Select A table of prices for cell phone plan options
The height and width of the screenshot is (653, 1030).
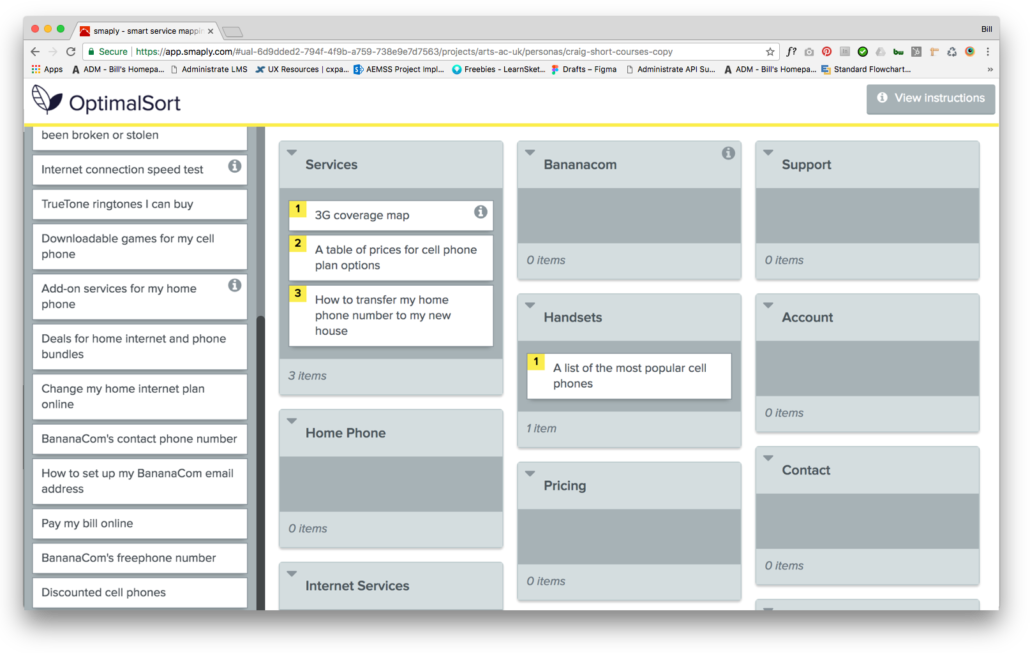(x=391, y=258)
